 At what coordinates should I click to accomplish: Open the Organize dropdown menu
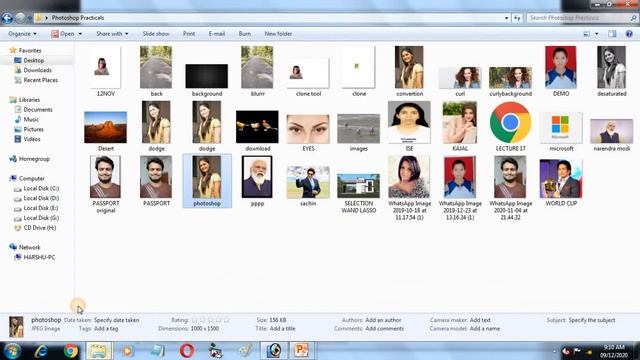(22, 34)
